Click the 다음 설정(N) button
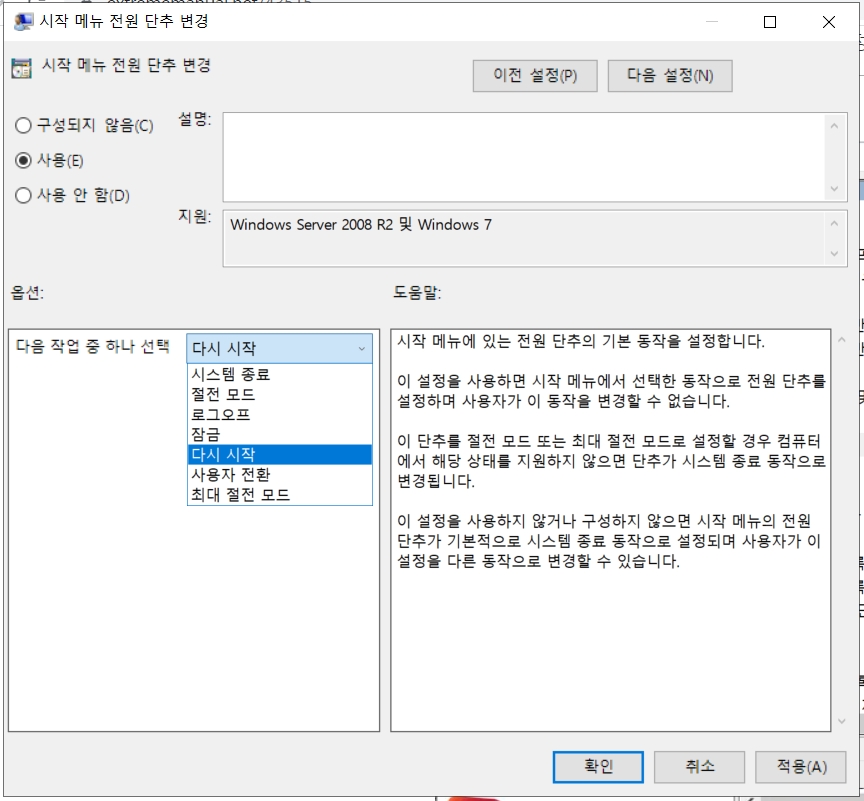 click(670, 75)
